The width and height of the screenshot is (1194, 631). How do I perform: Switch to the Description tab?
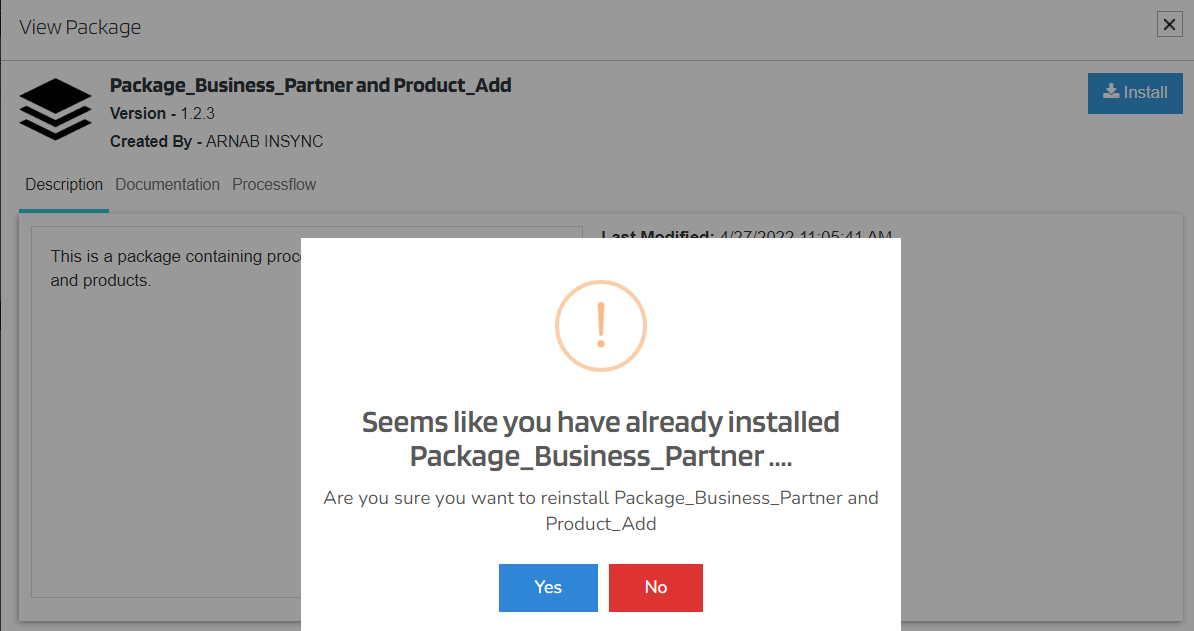pyautogui.click(x=64, y=185)
